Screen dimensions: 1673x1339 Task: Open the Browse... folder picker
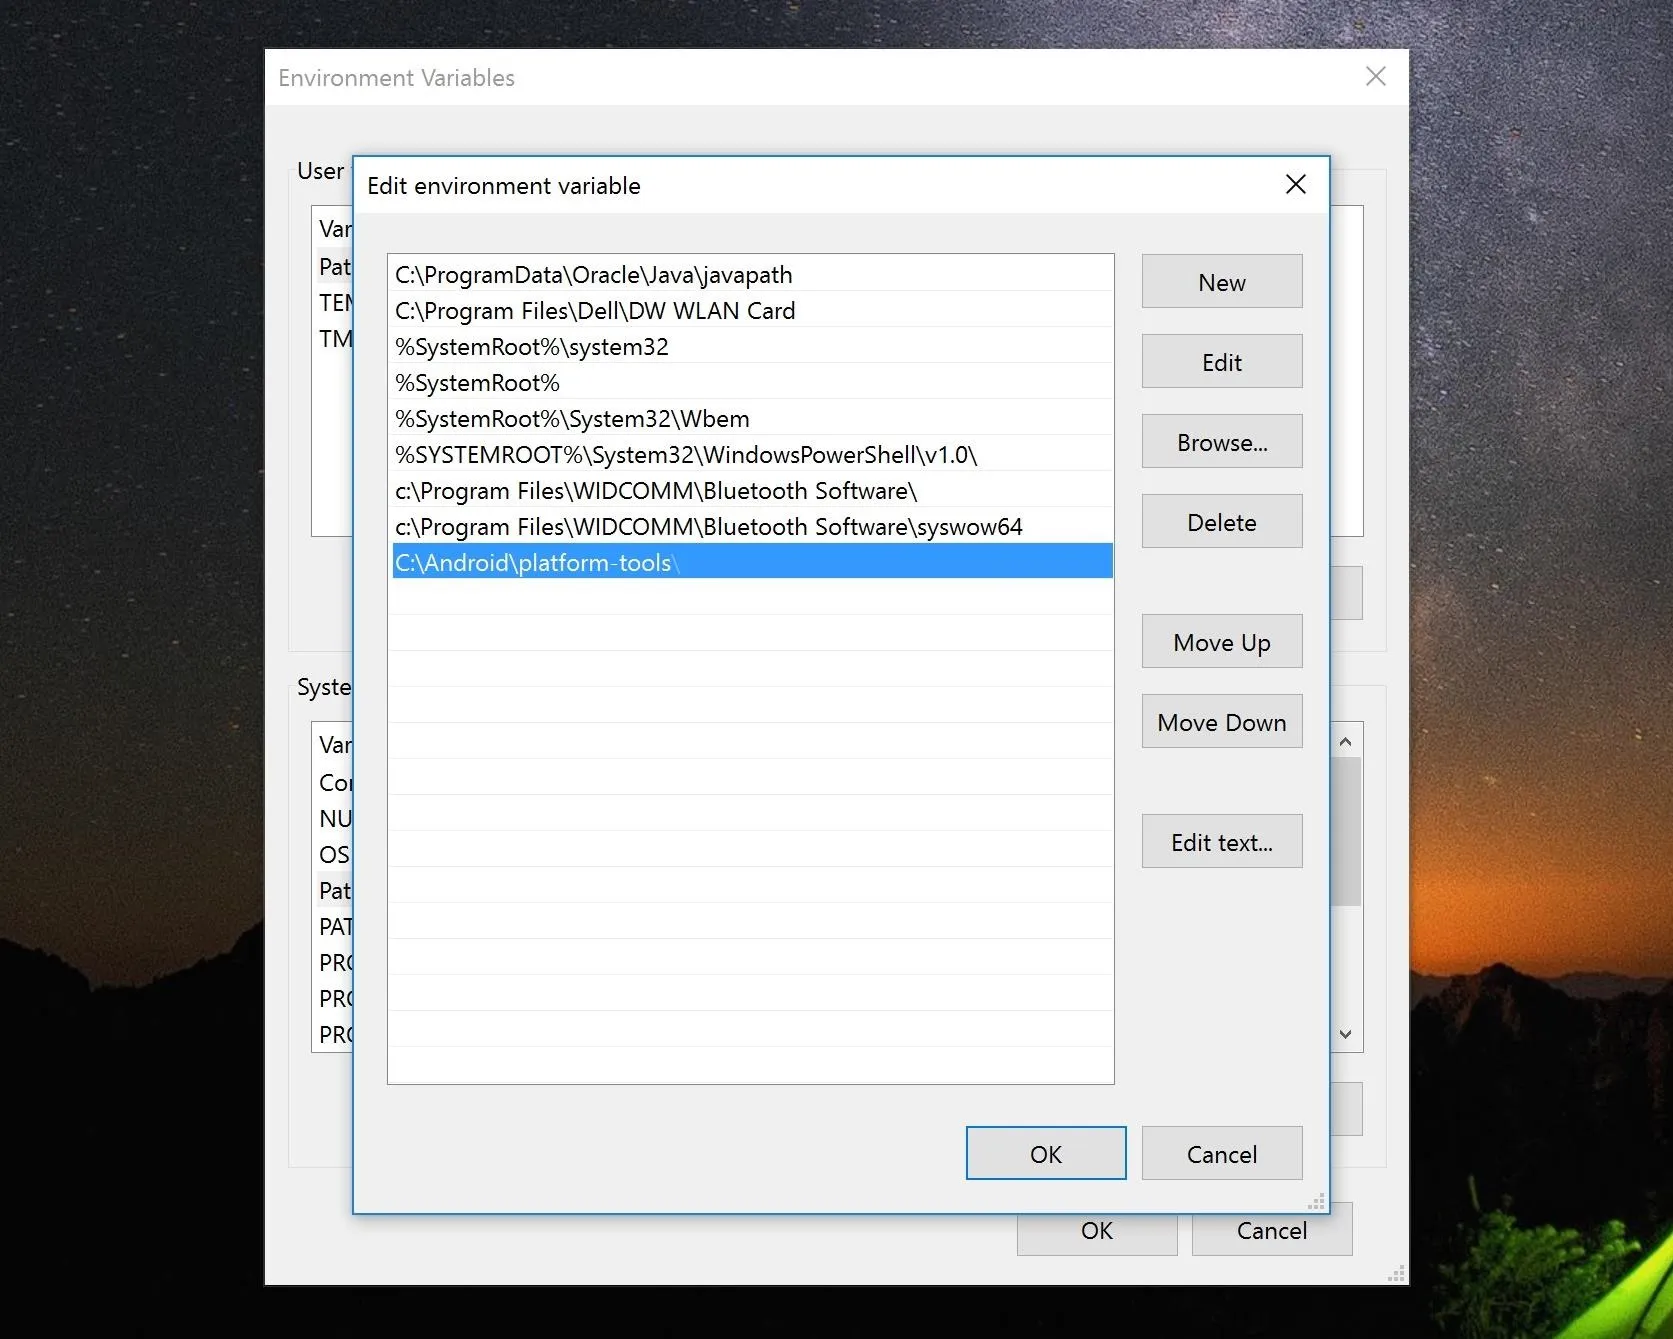(1222, 442)
